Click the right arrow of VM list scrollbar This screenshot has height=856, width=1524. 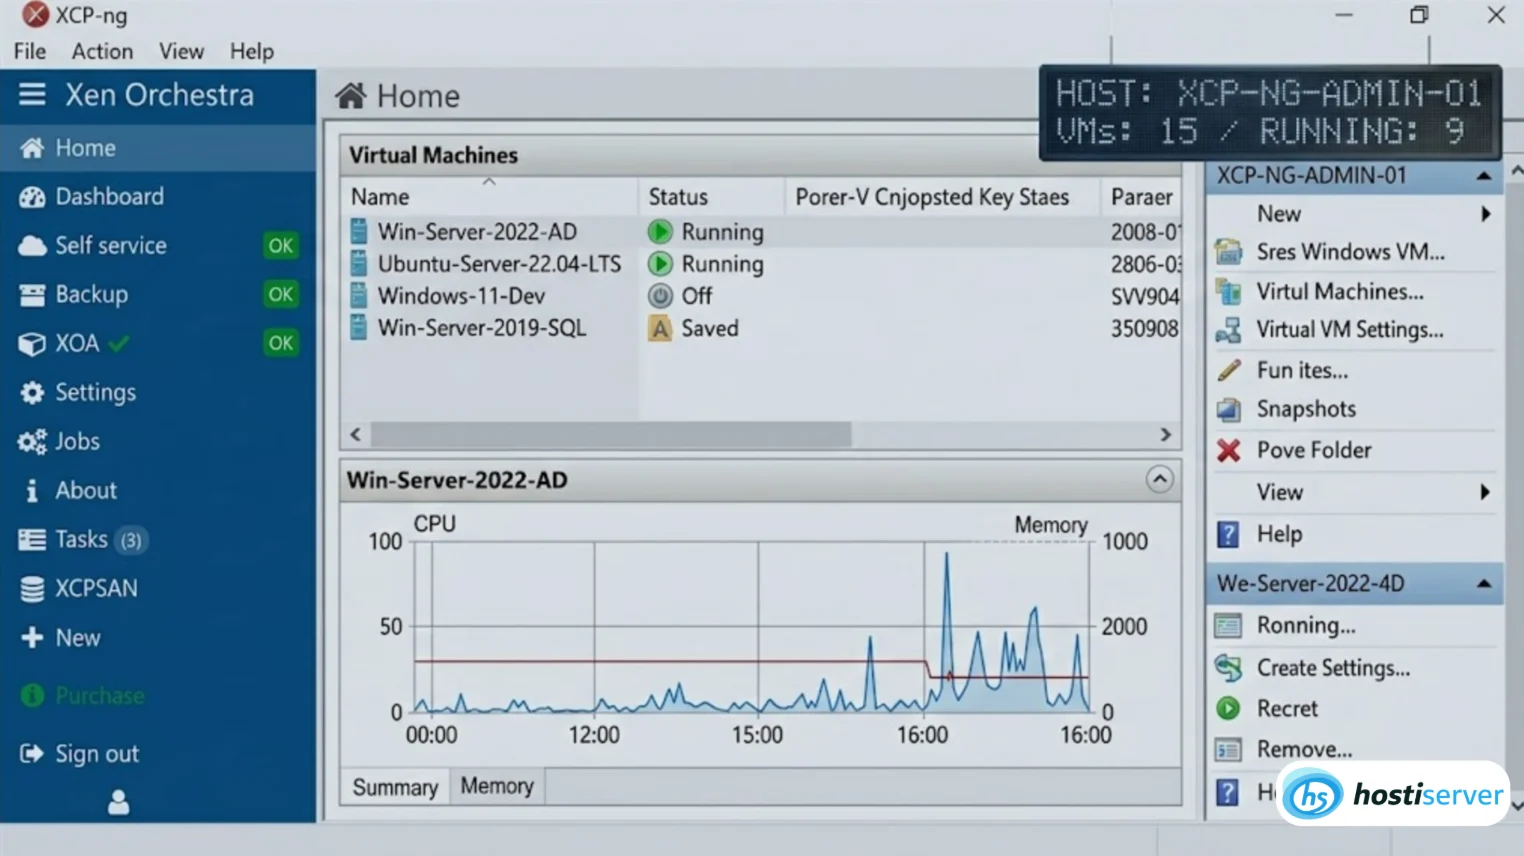click(x=1165, y=435)
